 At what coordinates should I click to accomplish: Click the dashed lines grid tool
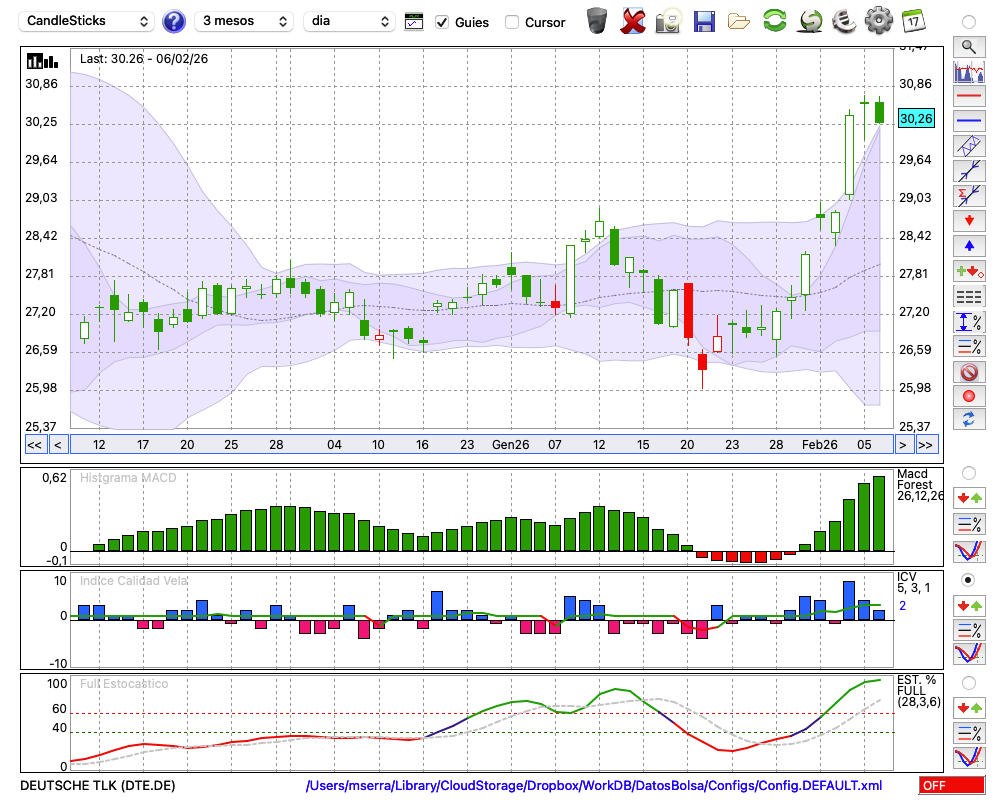[969, 297]
